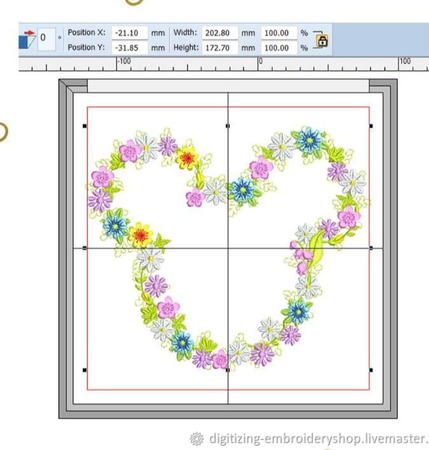Image resolution: width=429 pixels, height=450 pixels.
Task: Click the top-center selection handle
Action: pyautogui.click(x=228, y=126)
